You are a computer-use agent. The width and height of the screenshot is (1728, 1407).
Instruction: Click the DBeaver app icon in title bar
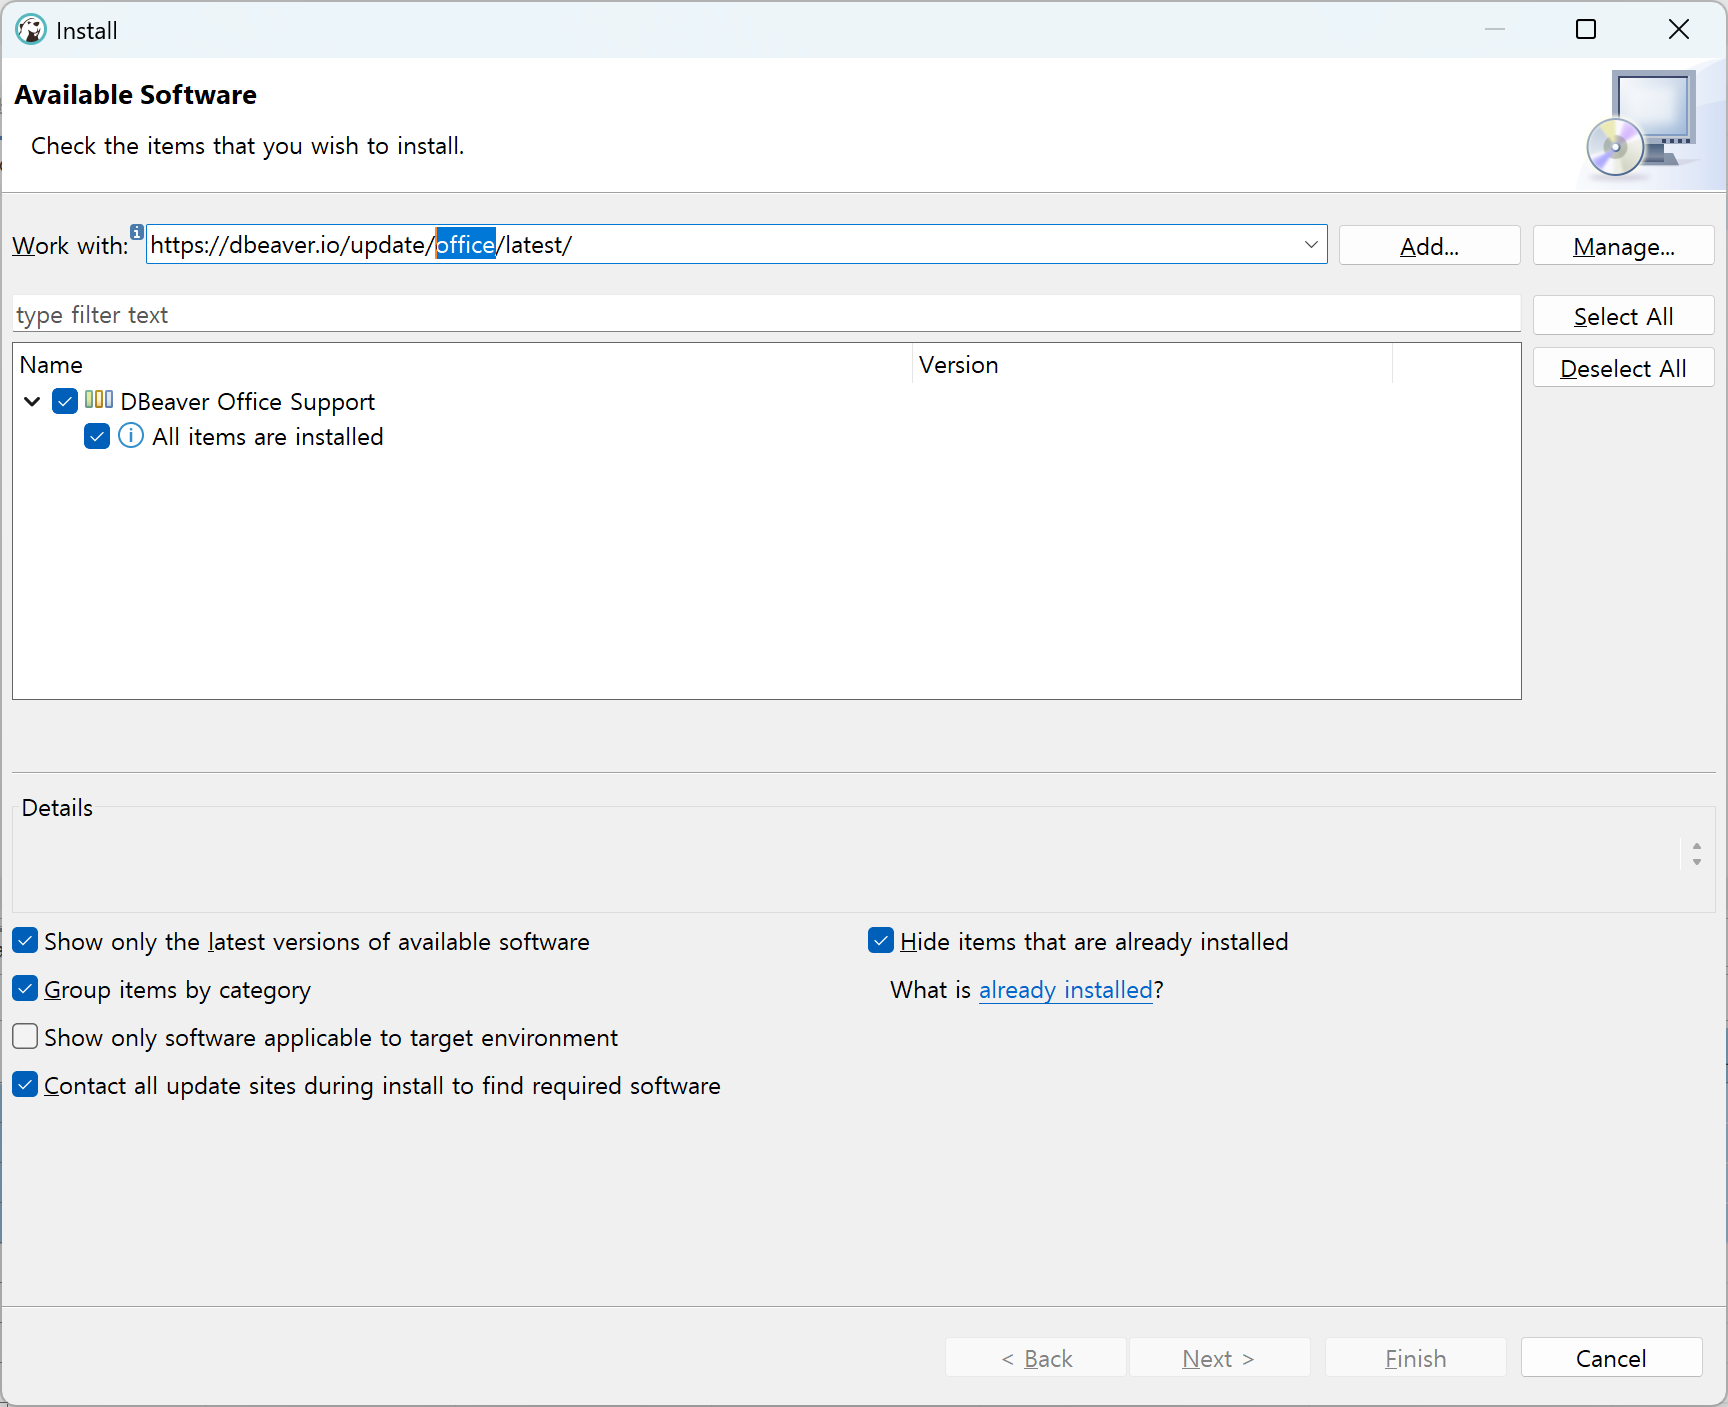(31, 30)
